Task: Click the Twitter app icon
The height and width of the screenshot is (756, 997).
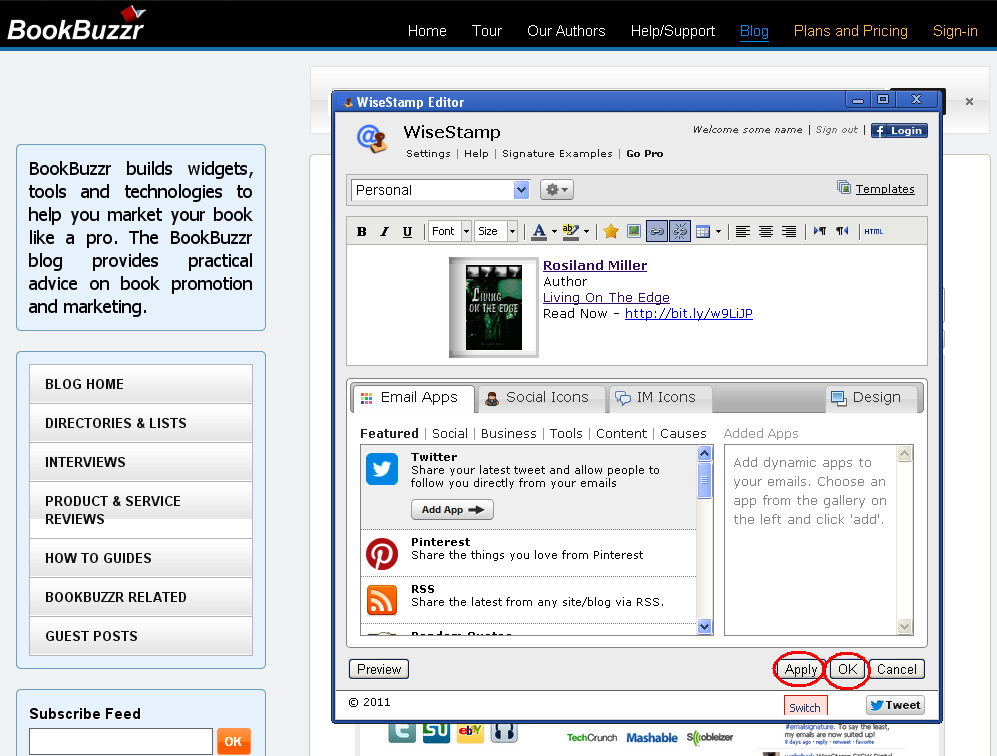Action: (382, 469)
